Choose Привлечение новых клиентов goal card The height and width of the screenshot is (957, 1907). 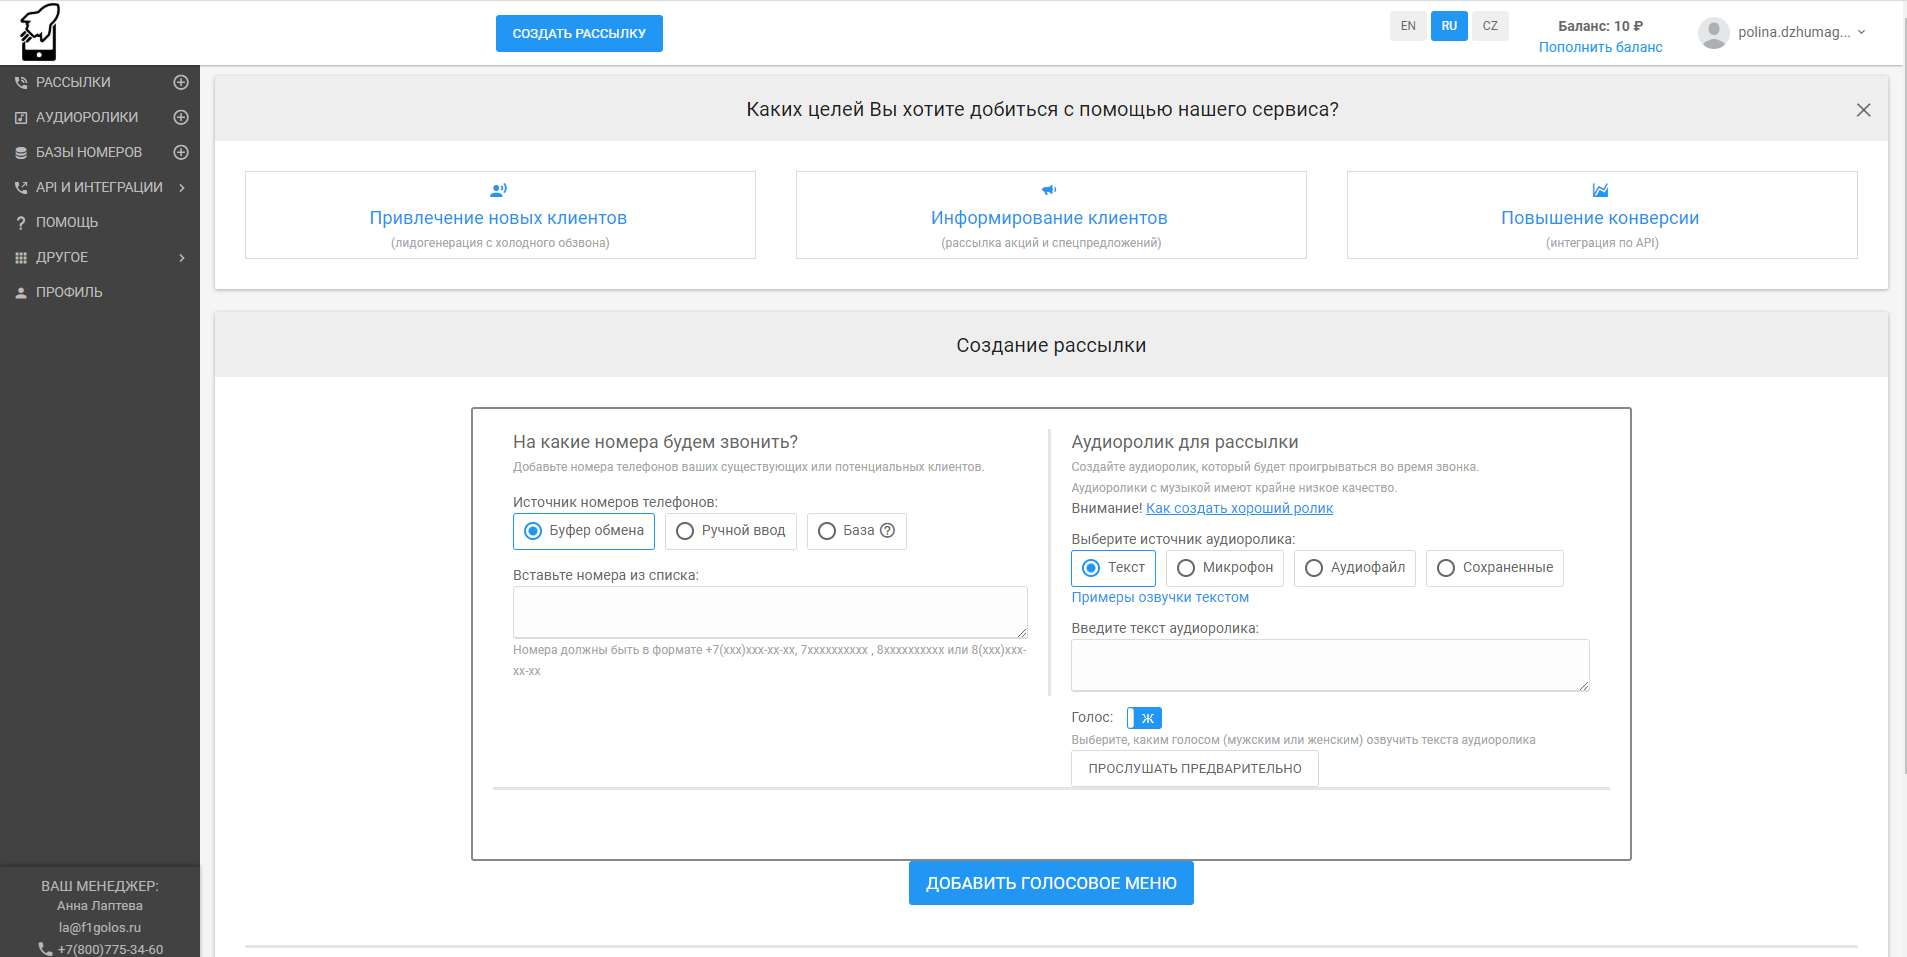(500, 215)
